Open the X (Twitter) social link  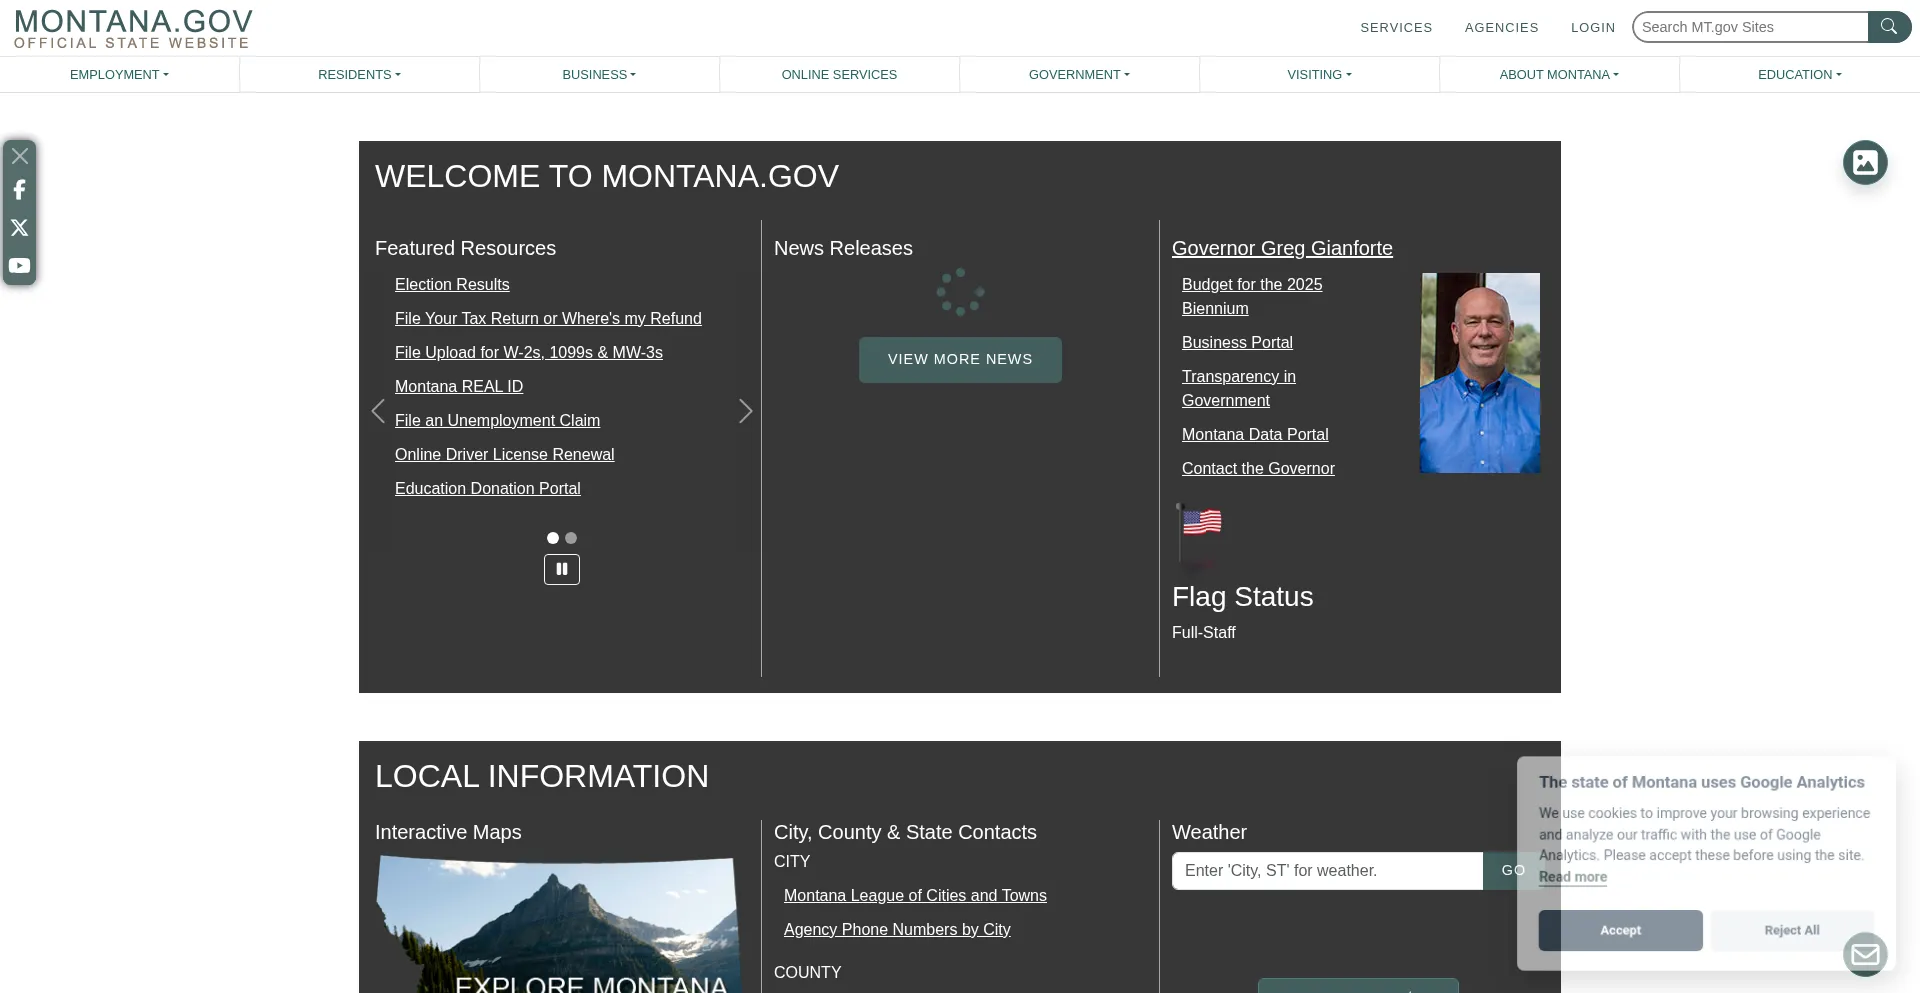click(19, 228)
